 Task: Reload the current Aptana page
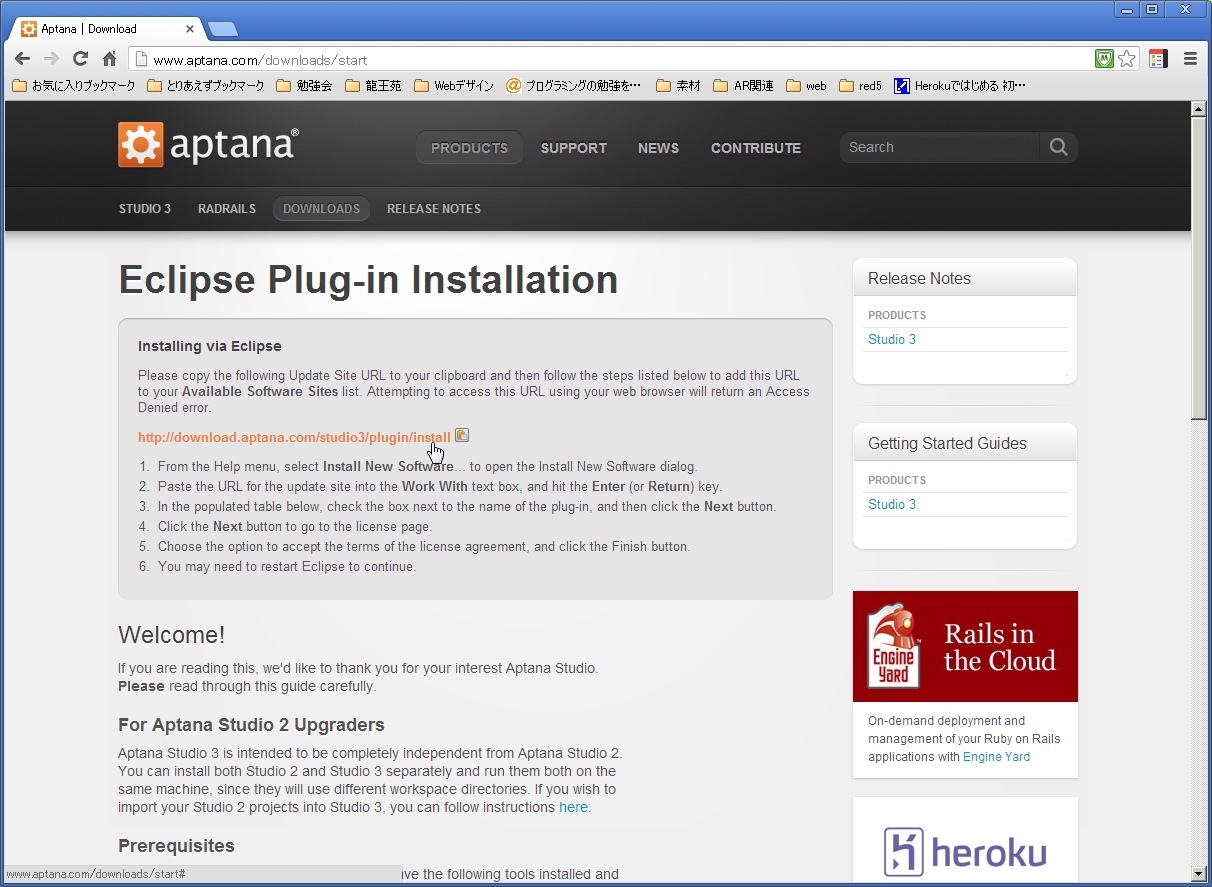(x=80, y=59)
